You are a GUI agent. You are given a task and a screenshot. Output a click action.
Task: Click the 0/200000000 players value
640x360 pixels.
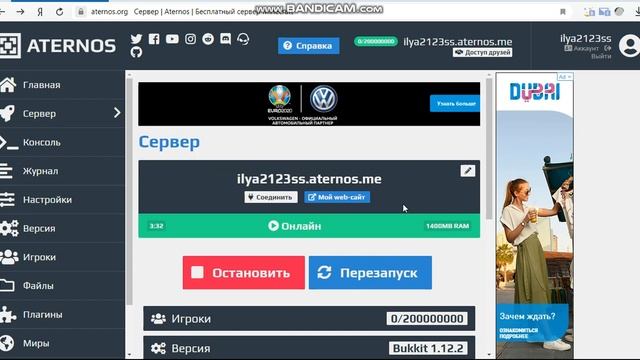coord(427,318)
